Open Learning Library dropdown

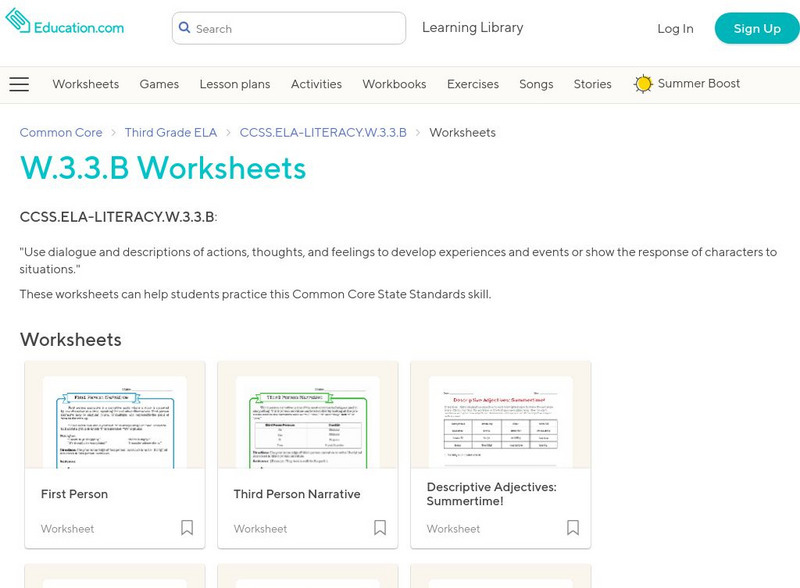pyautogui.click(x=472, y=28)
